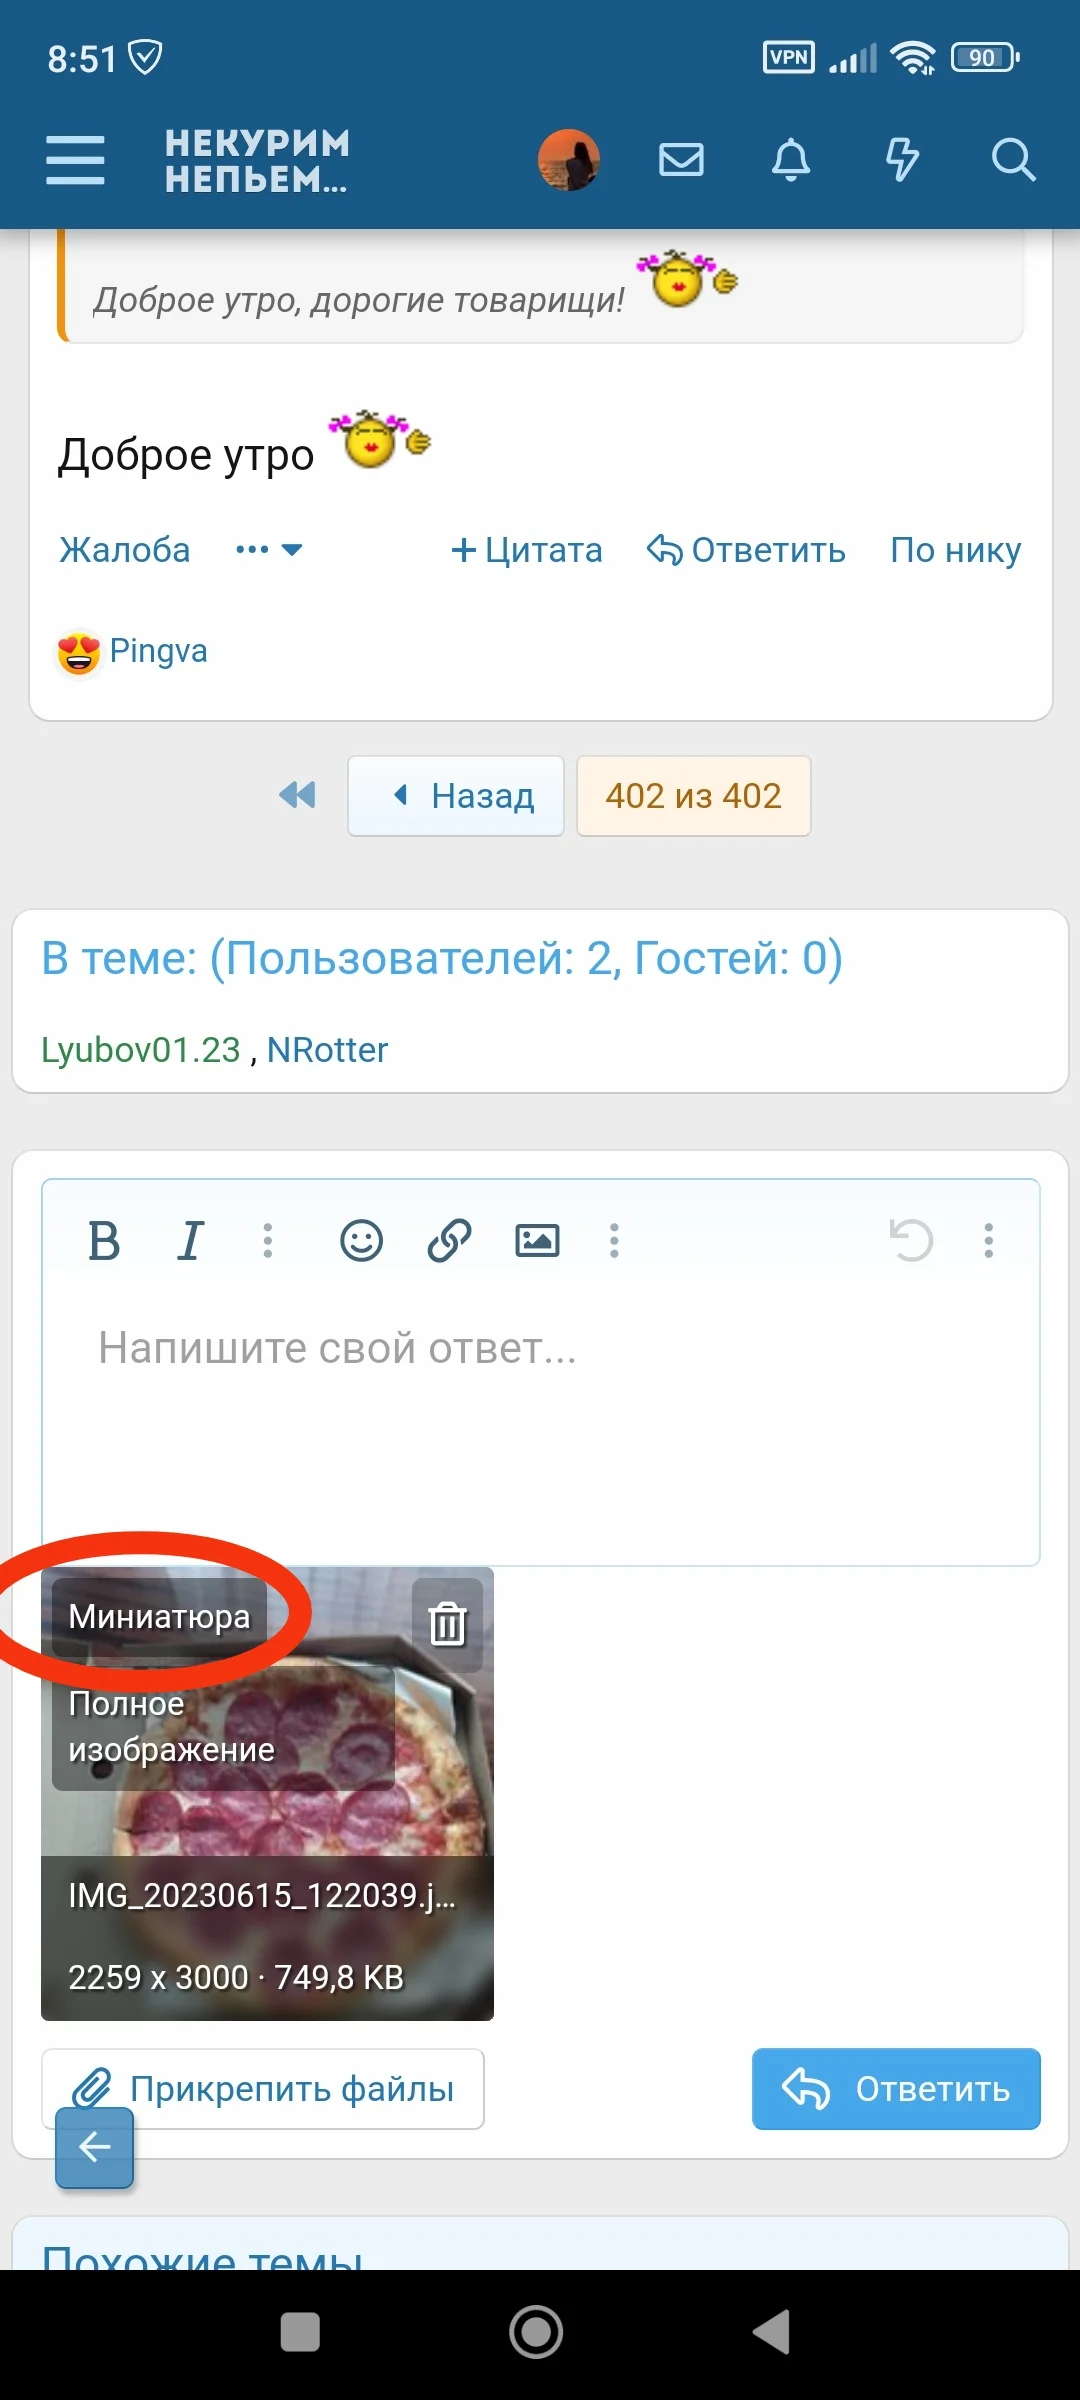Open the forum search magnifier
Screen dimensions: 1080x2400
click(1013, 160)
